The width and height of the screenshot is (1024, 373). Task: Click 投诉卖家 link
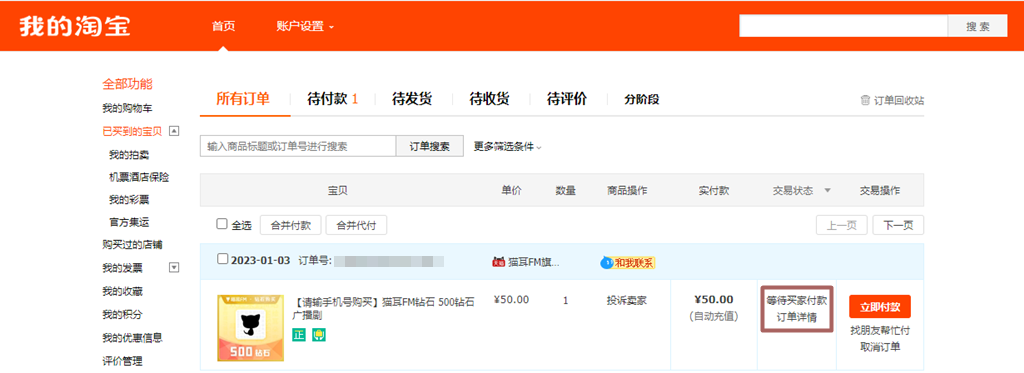(x=626, y=300)
